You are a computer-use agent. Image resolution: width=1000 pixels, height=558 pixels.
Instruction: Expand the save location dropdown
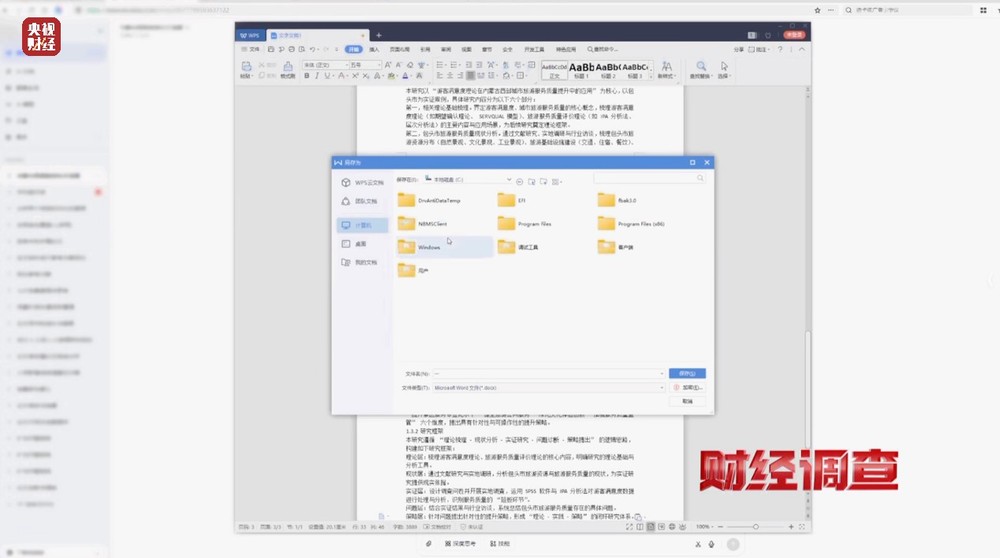click(x=508, y=180)
